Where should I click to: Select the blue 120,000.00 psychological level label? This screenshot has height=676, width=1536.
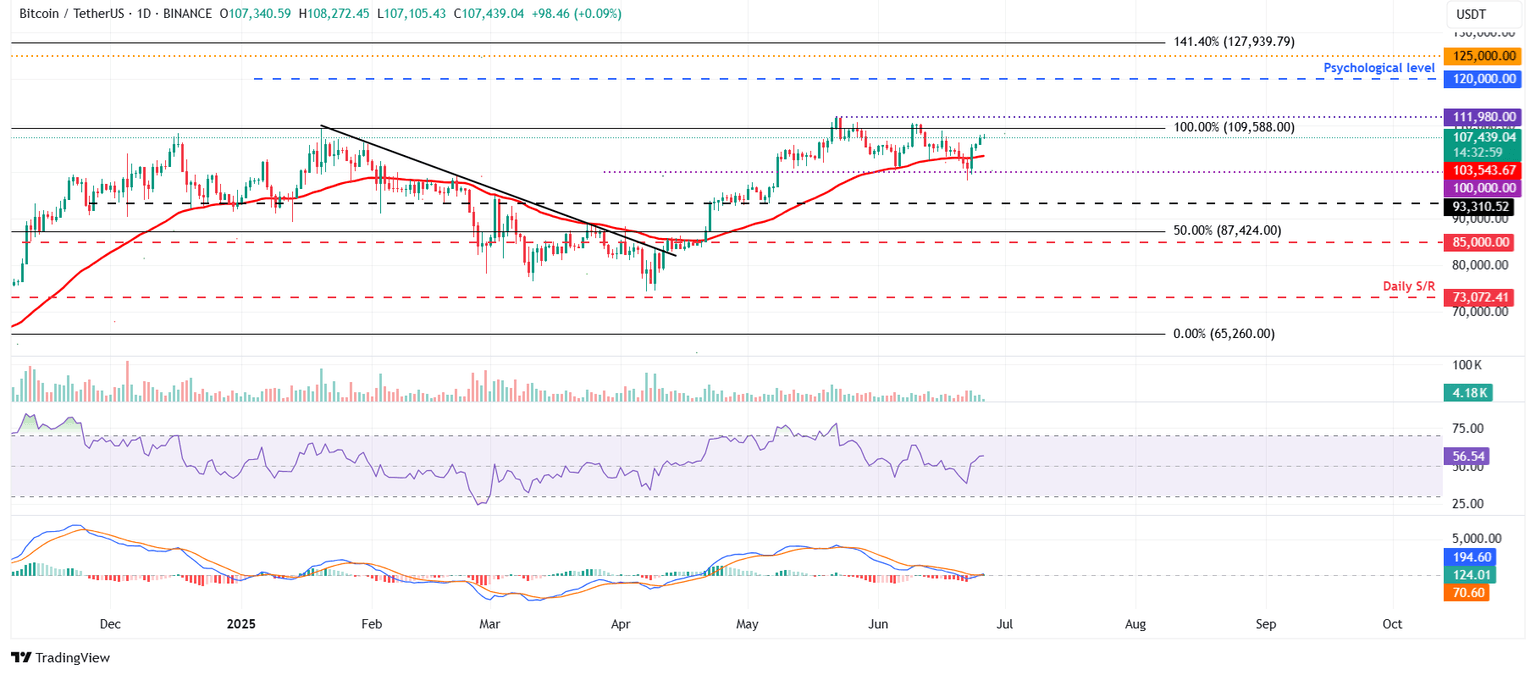pyautogui.click(x=1482, y=79)
